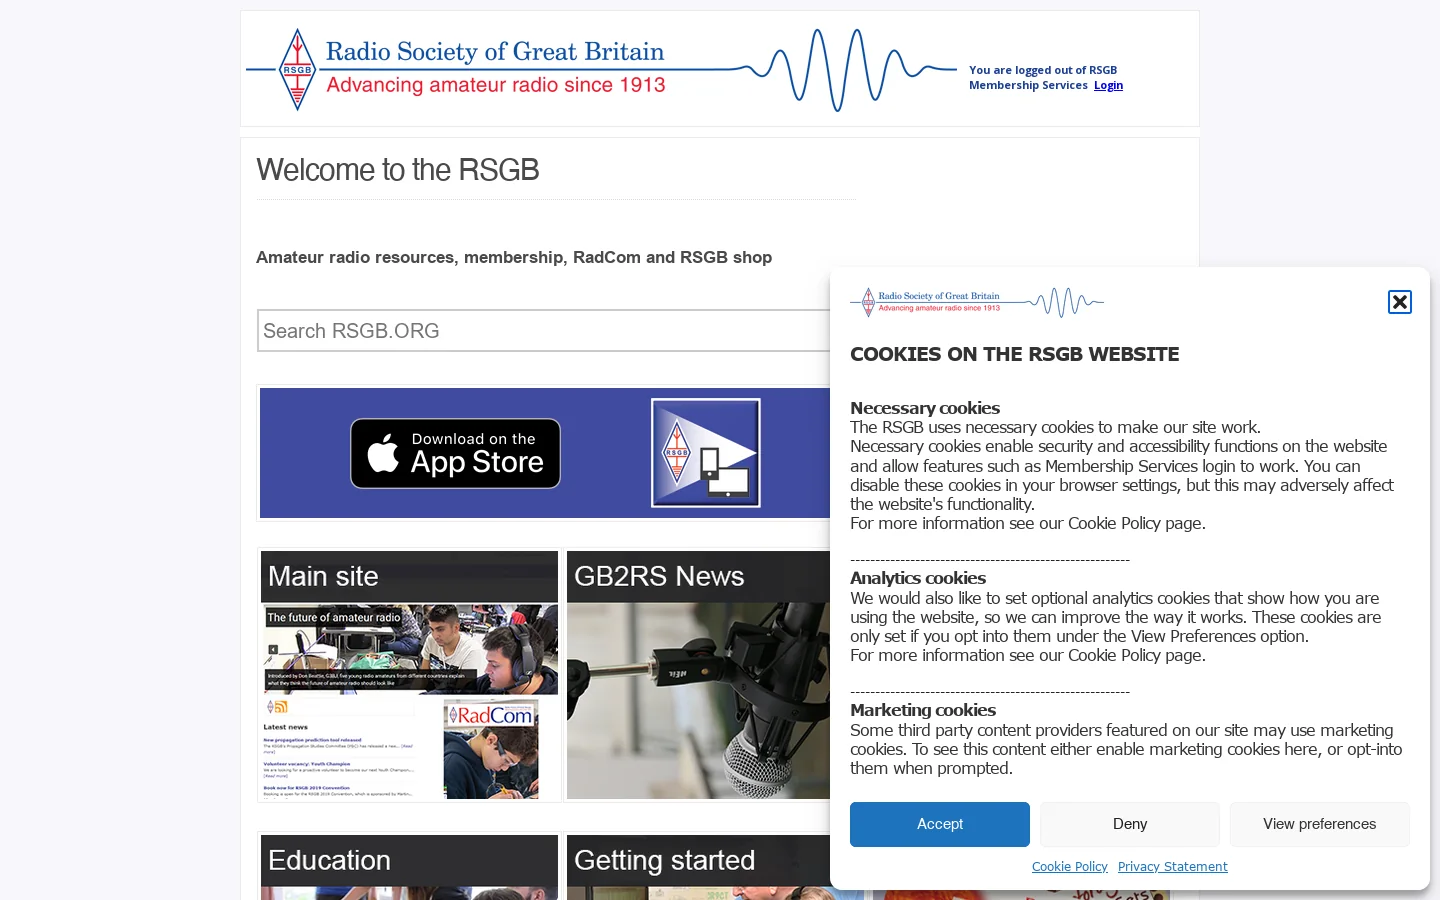Click the Marketing cookies heading

click(923, 710)
